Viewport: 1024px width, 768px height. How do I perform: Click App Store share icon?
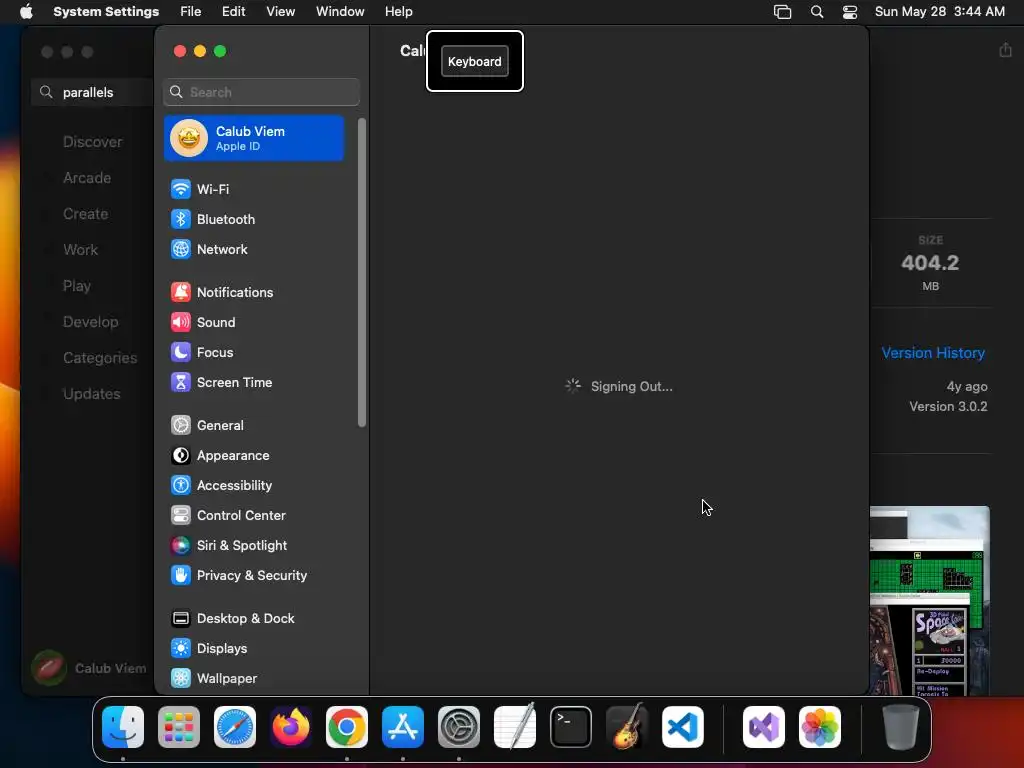pos(1005,50)
